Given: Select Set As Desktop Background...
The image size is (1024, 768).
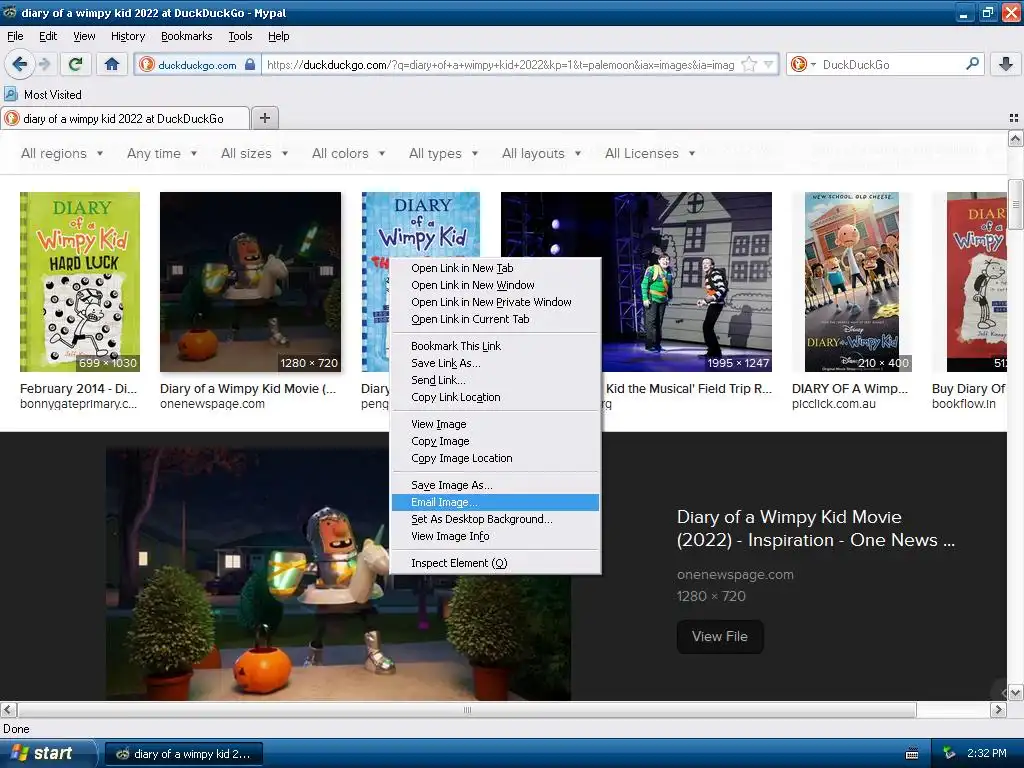Looking at the screenshot, I should click(495, 519).
